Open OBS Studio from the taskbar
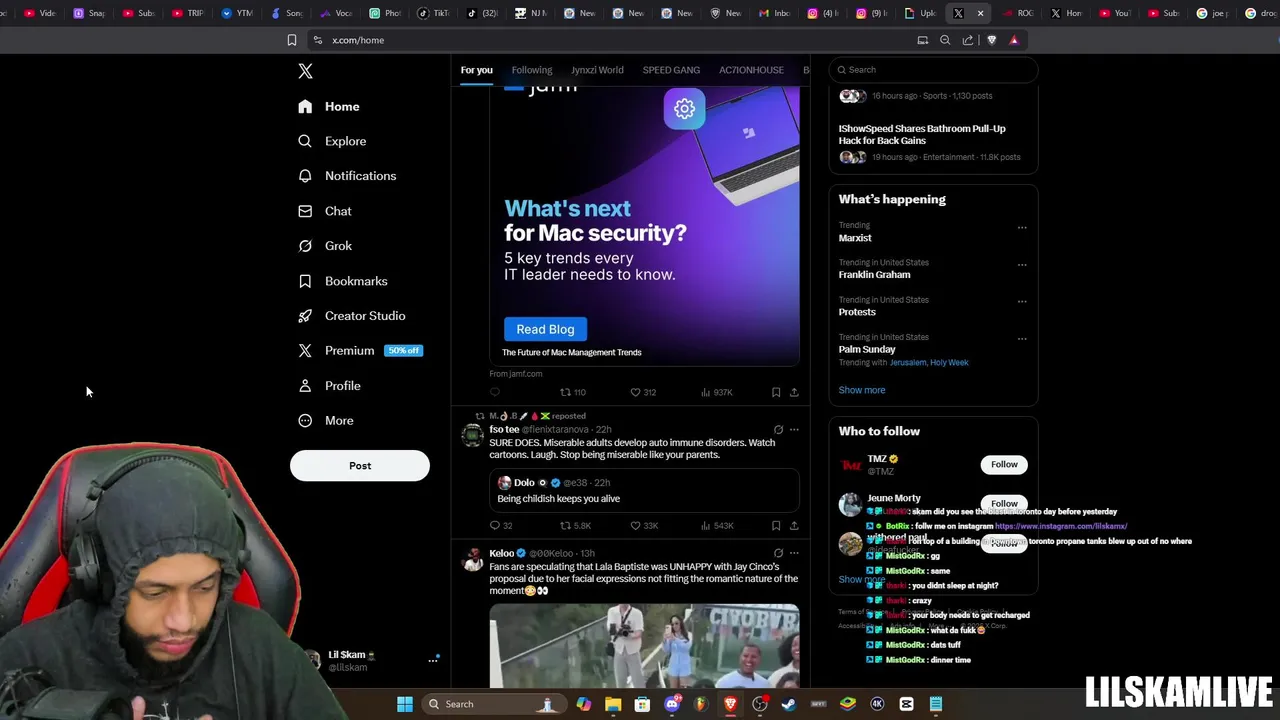The width and height of the screenshot is (1280, 720). [x=760, y=704]
